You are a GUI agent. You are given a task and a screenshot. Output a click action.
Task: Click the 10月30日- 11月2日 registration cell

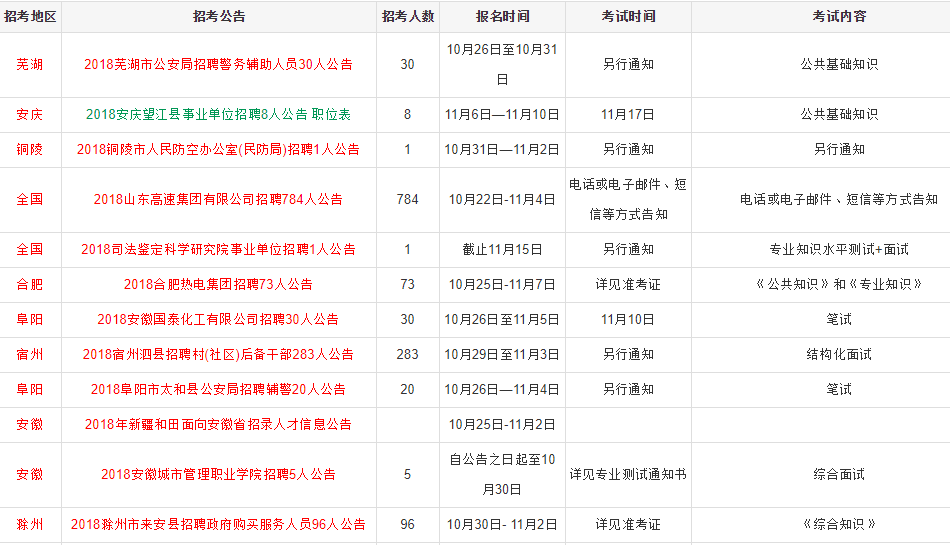(502, 524)
